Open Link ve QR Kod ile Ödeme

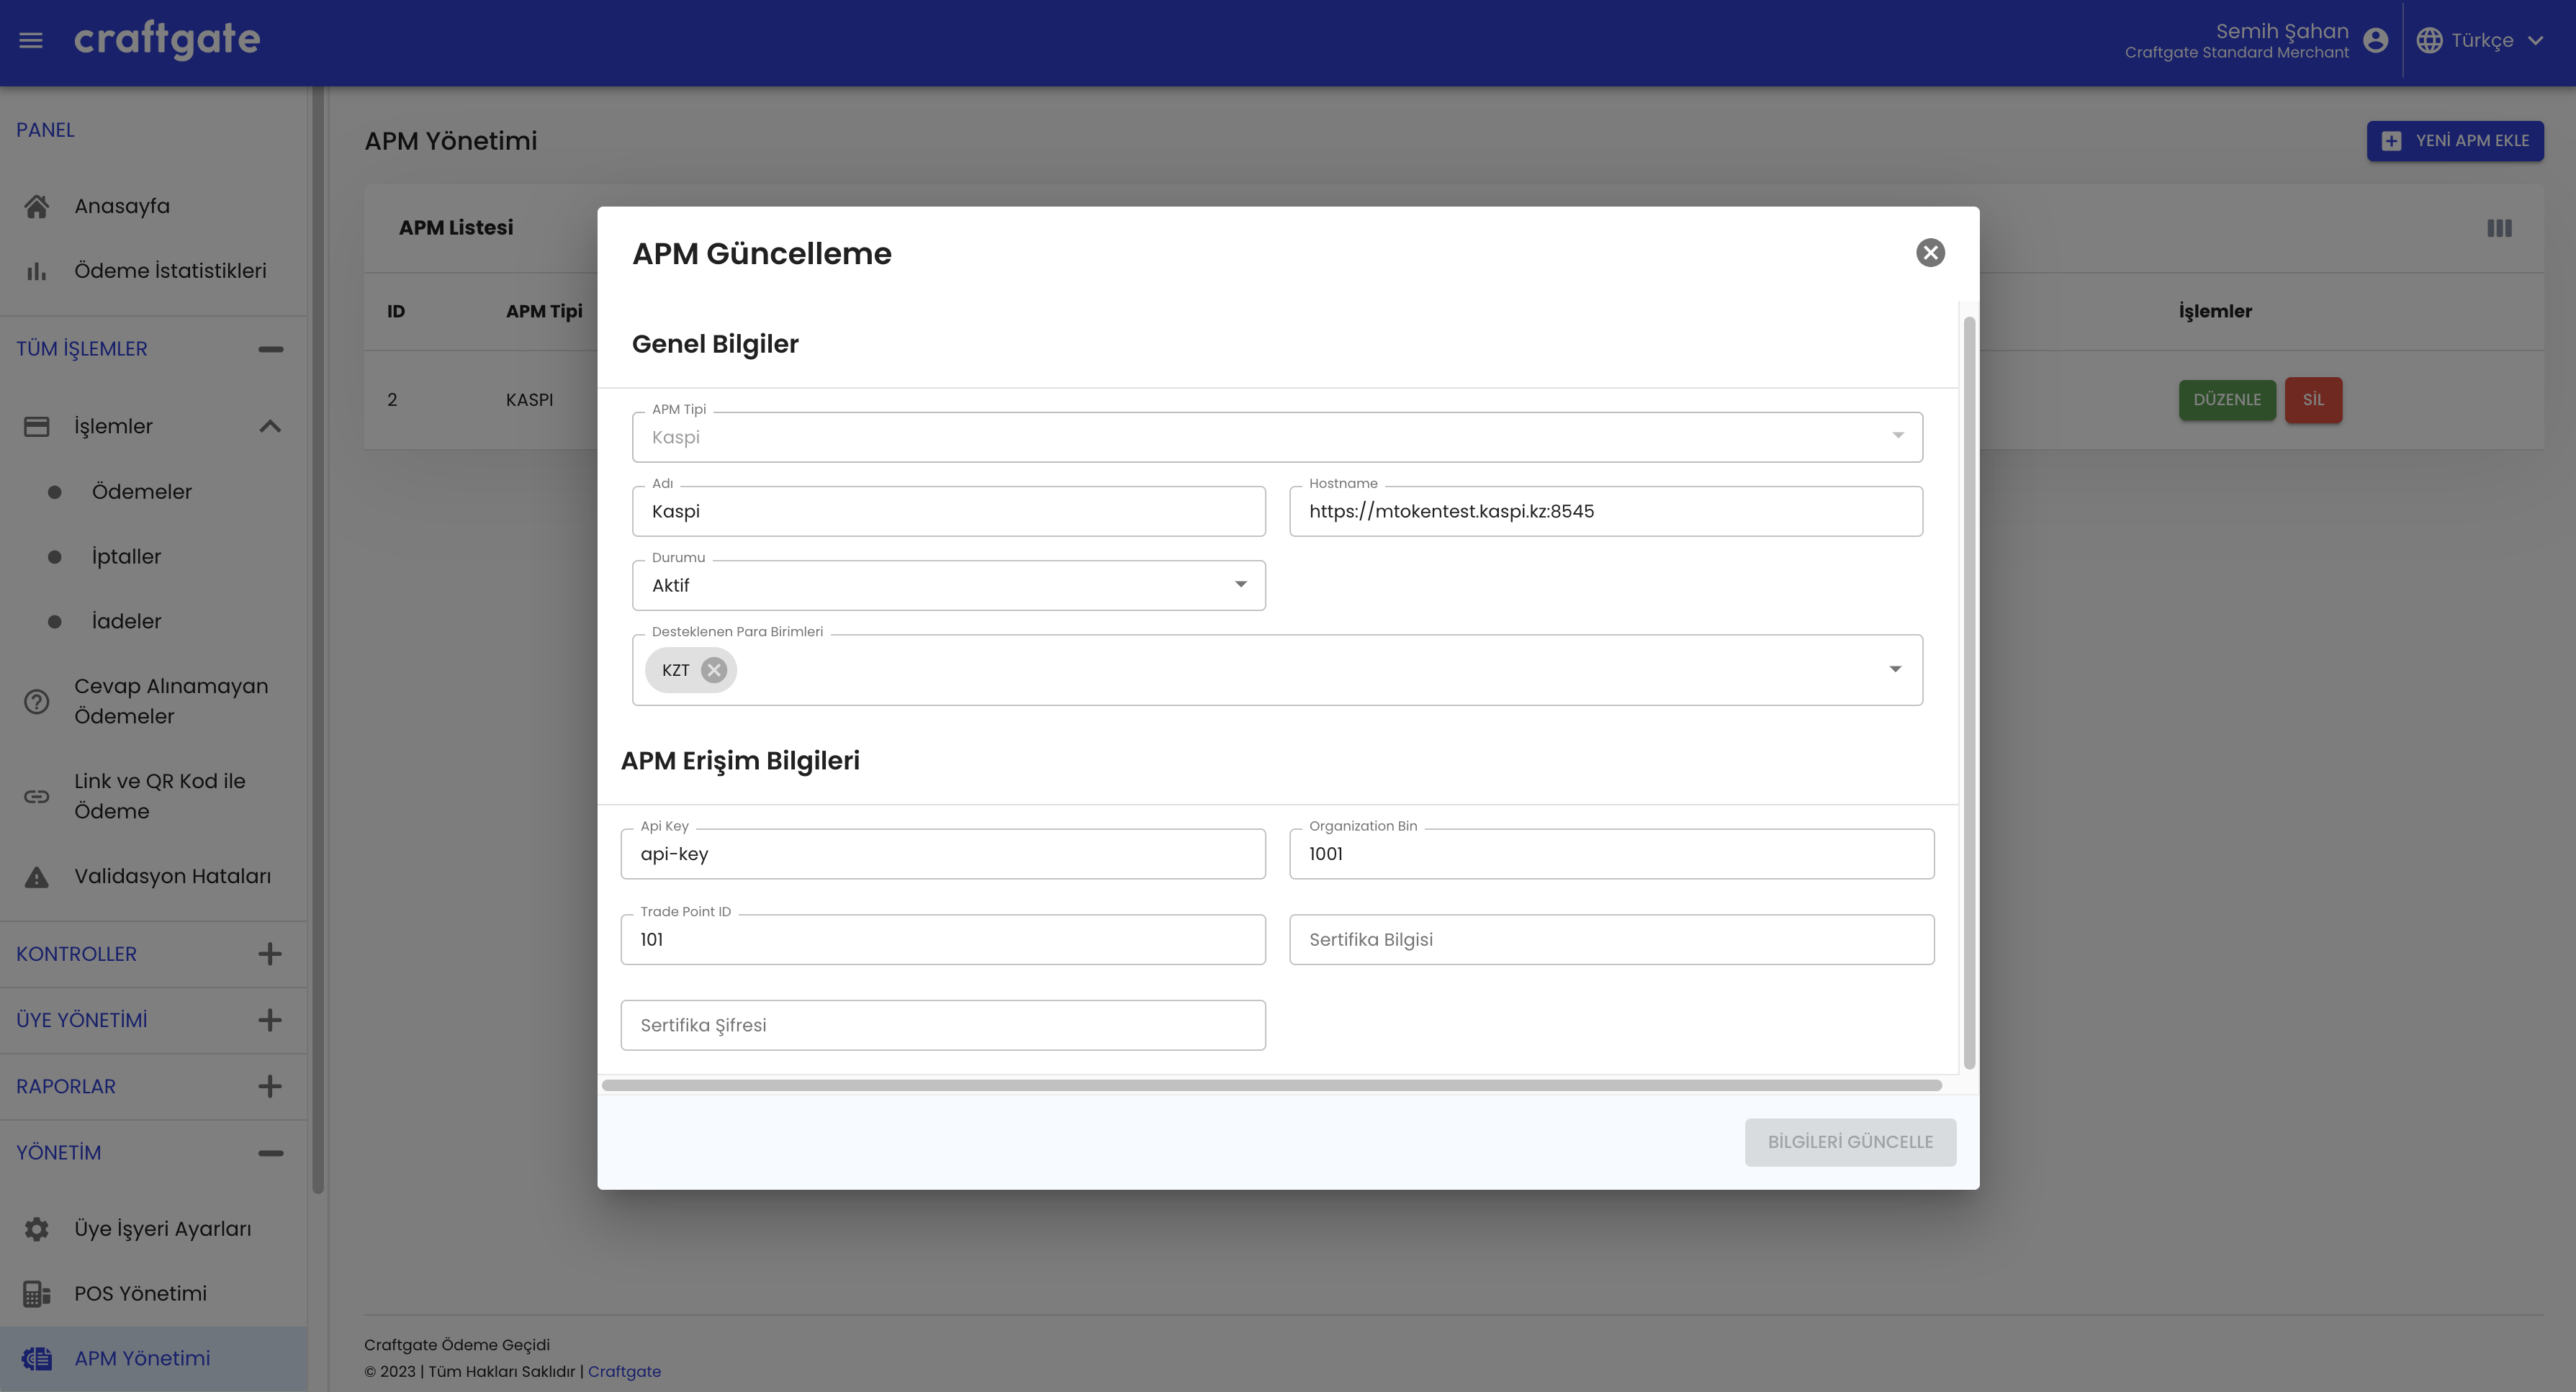pyautogui.click(x=153, y=796)
